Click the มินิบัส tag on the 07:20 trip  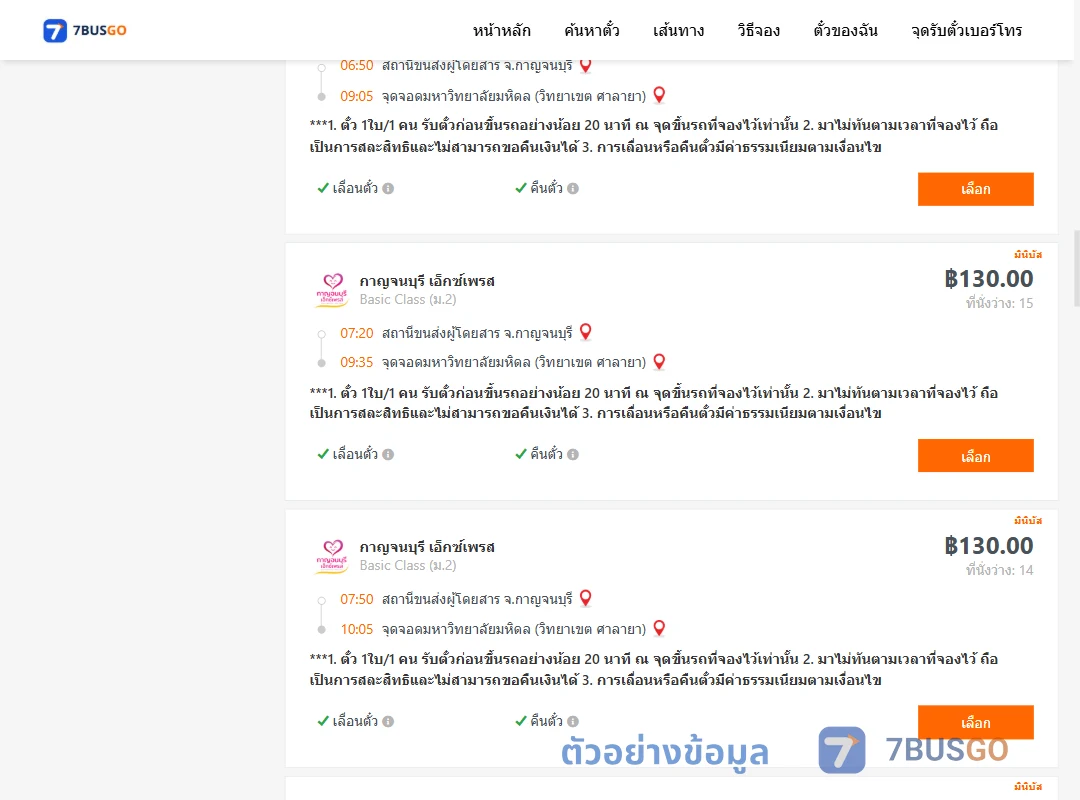(x=1027, y=254)
